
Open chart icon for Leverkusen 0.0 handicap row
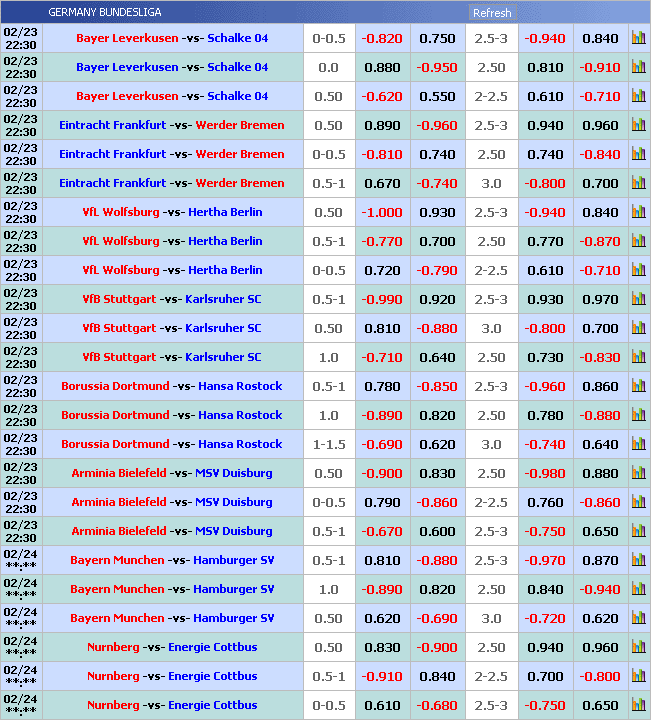638,68
